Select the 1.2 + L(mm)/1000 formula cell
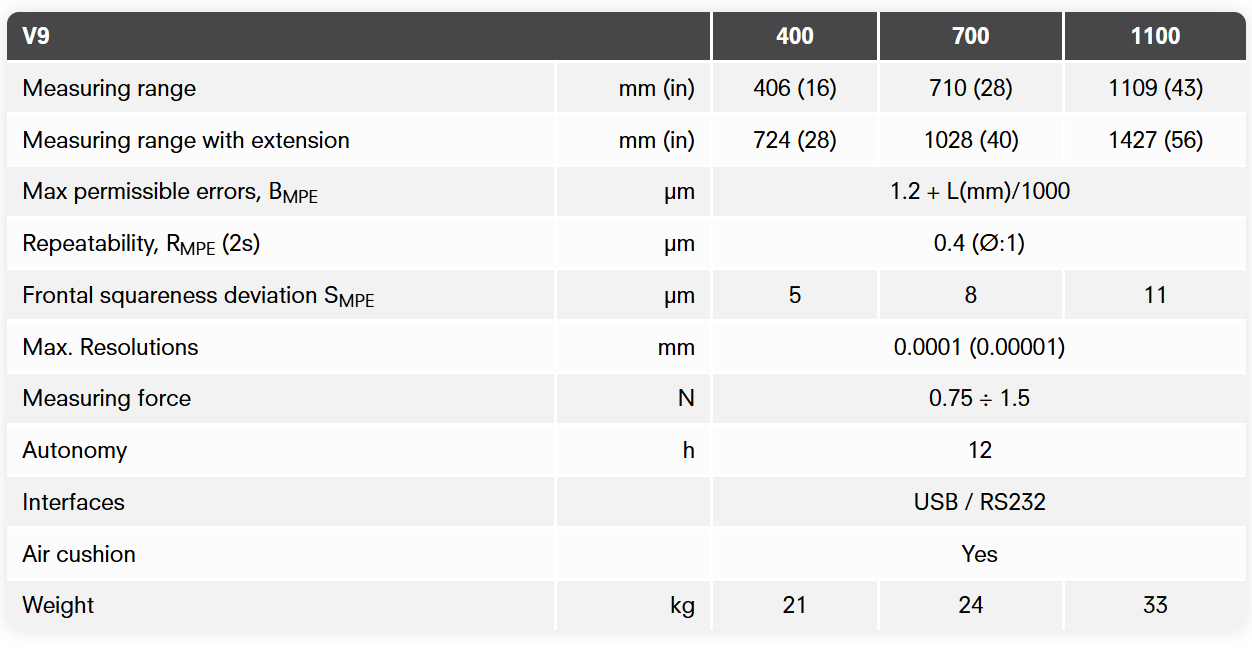 (980, 192)
